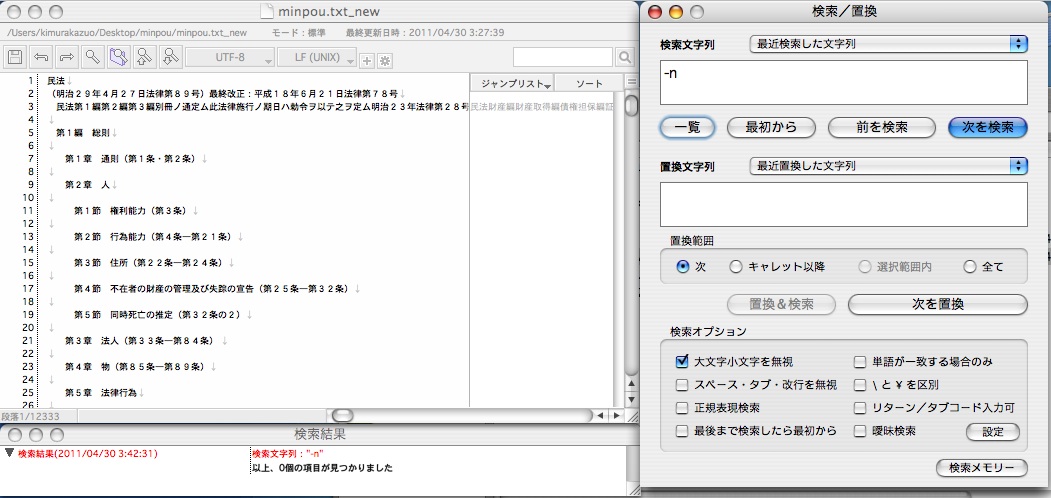This screenshot has width=1051, height=498.
Task: Click the vertical scrollbar down arrow in editor
Action: point(631,399)
